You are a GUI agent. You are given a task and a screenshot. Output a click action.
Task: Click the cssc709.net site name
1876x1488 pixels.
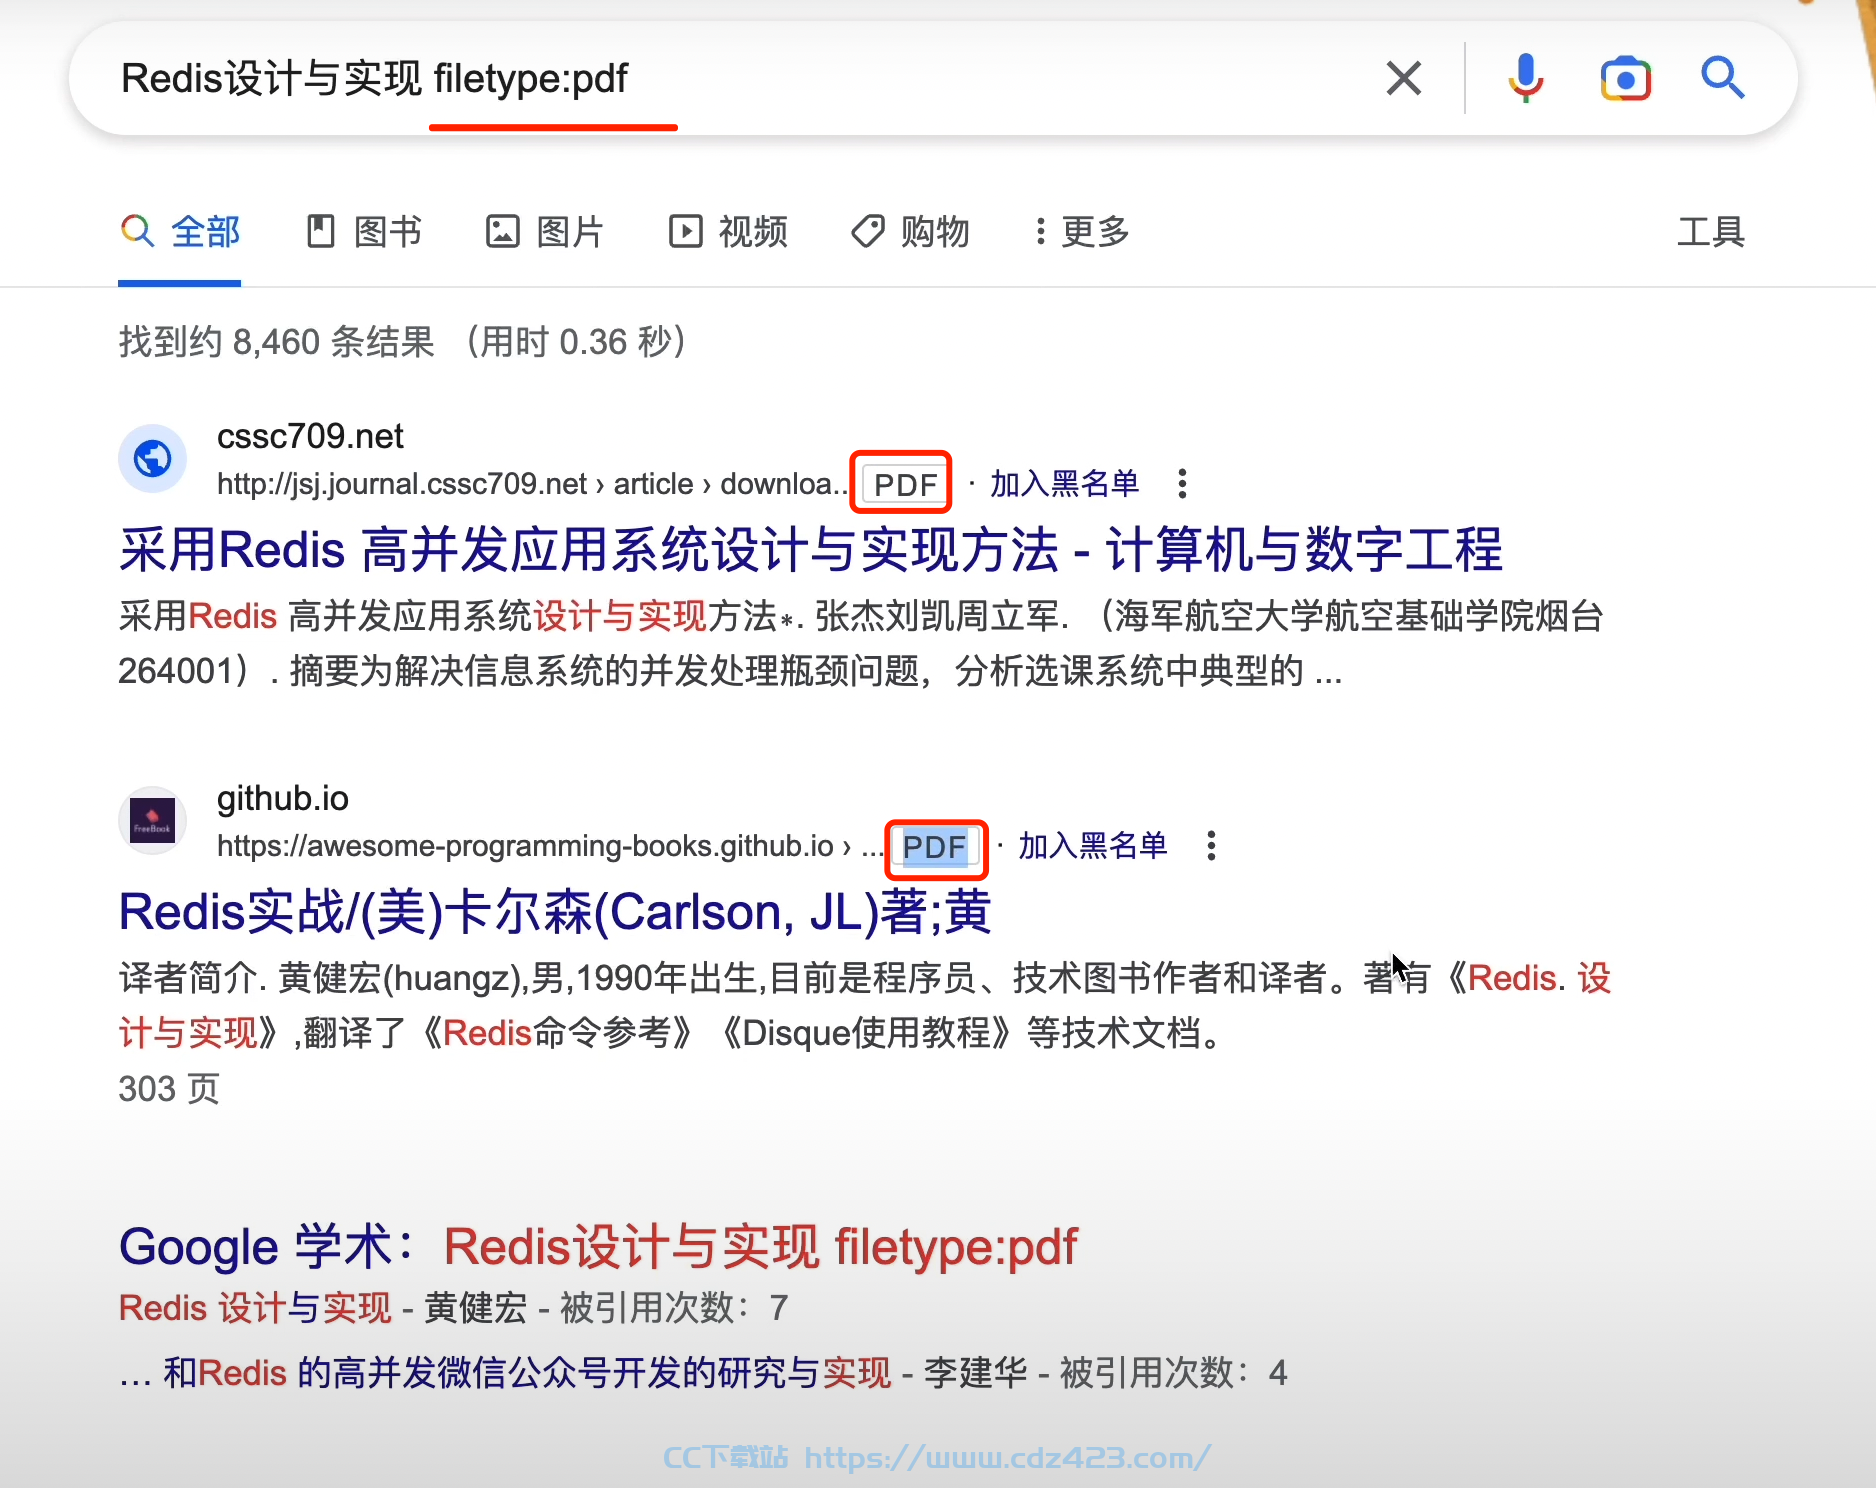(x=310, y=436)
